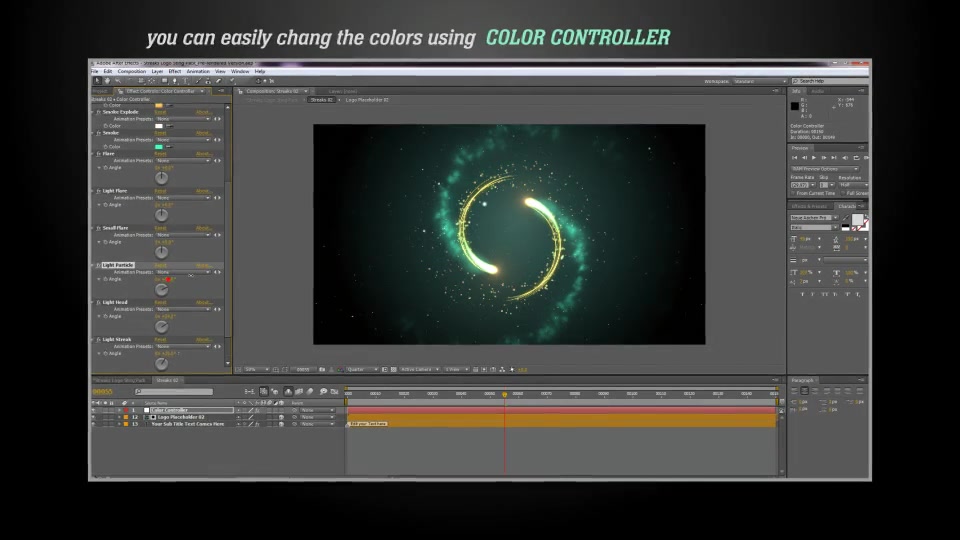Viewport: 960px width, 540px height.
Task: Open RAM Preview Options dropdown
Action: tap(825, 169)
